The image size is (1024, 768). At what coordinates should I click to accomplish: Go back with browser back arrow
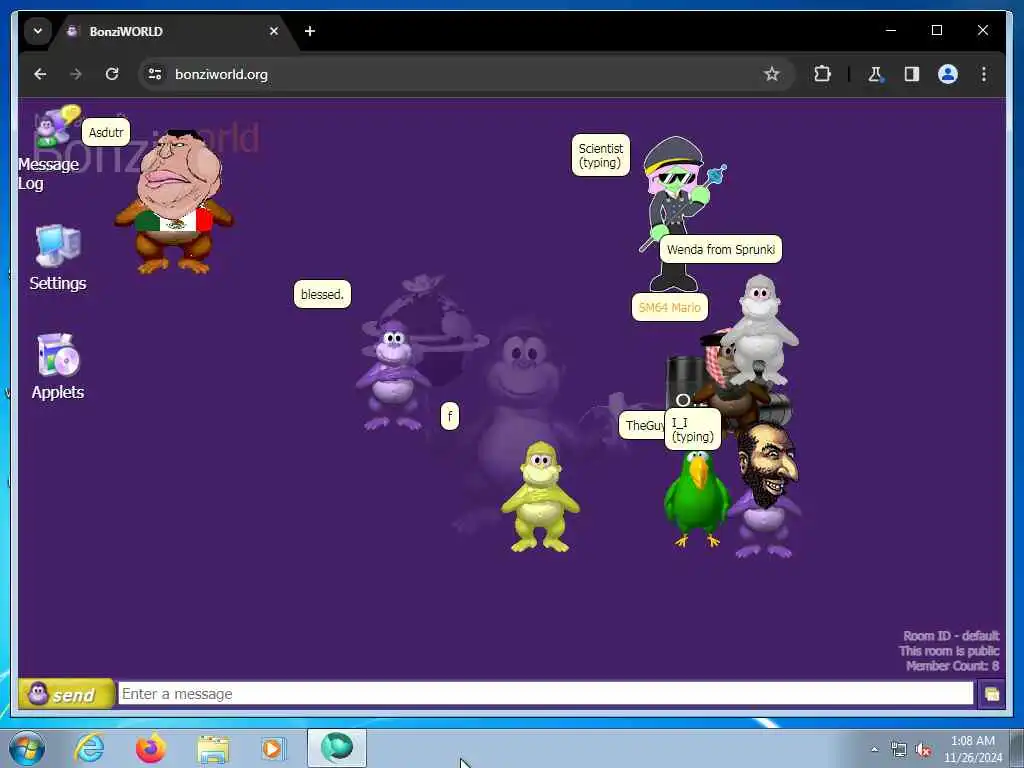click(x=40, y=74)
